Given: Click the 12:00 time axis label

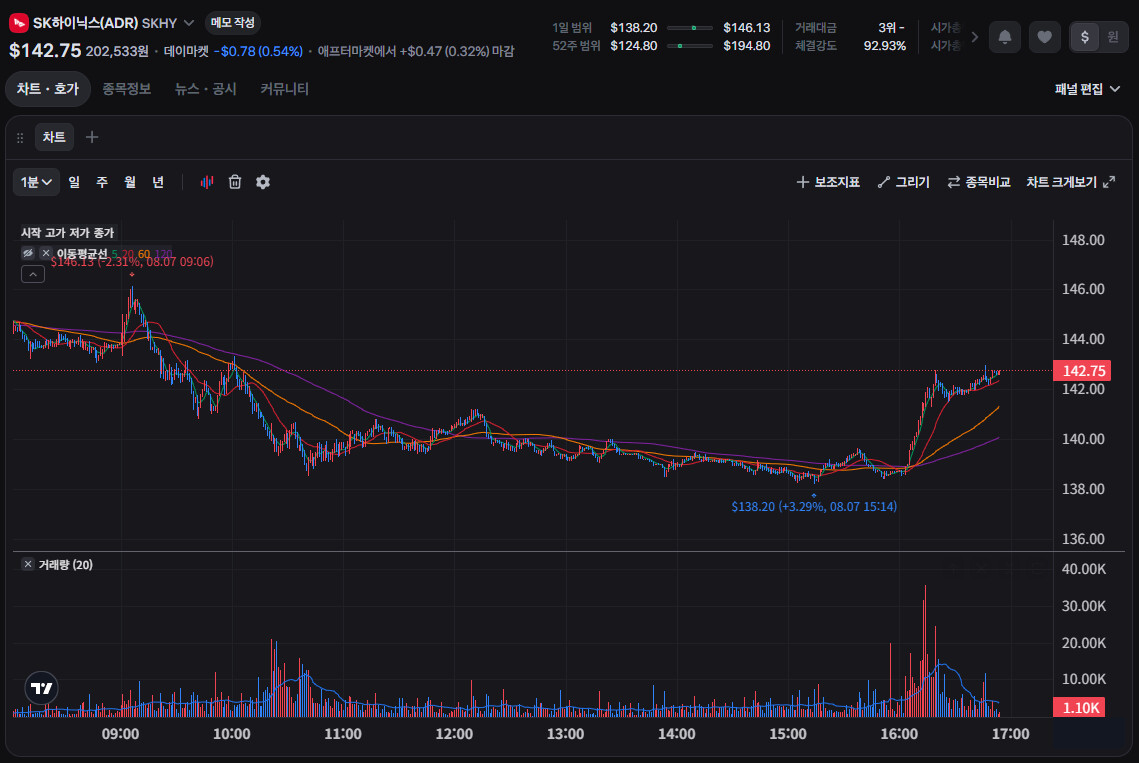Looking at the screenshot, I should pos(454,734).
